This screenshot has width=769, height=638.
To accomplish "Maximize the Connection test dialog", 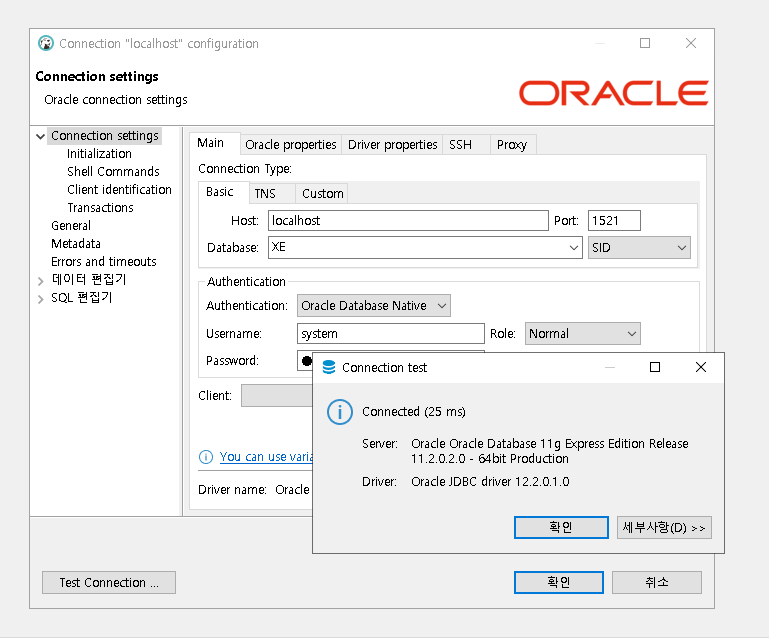I will 655,367.
